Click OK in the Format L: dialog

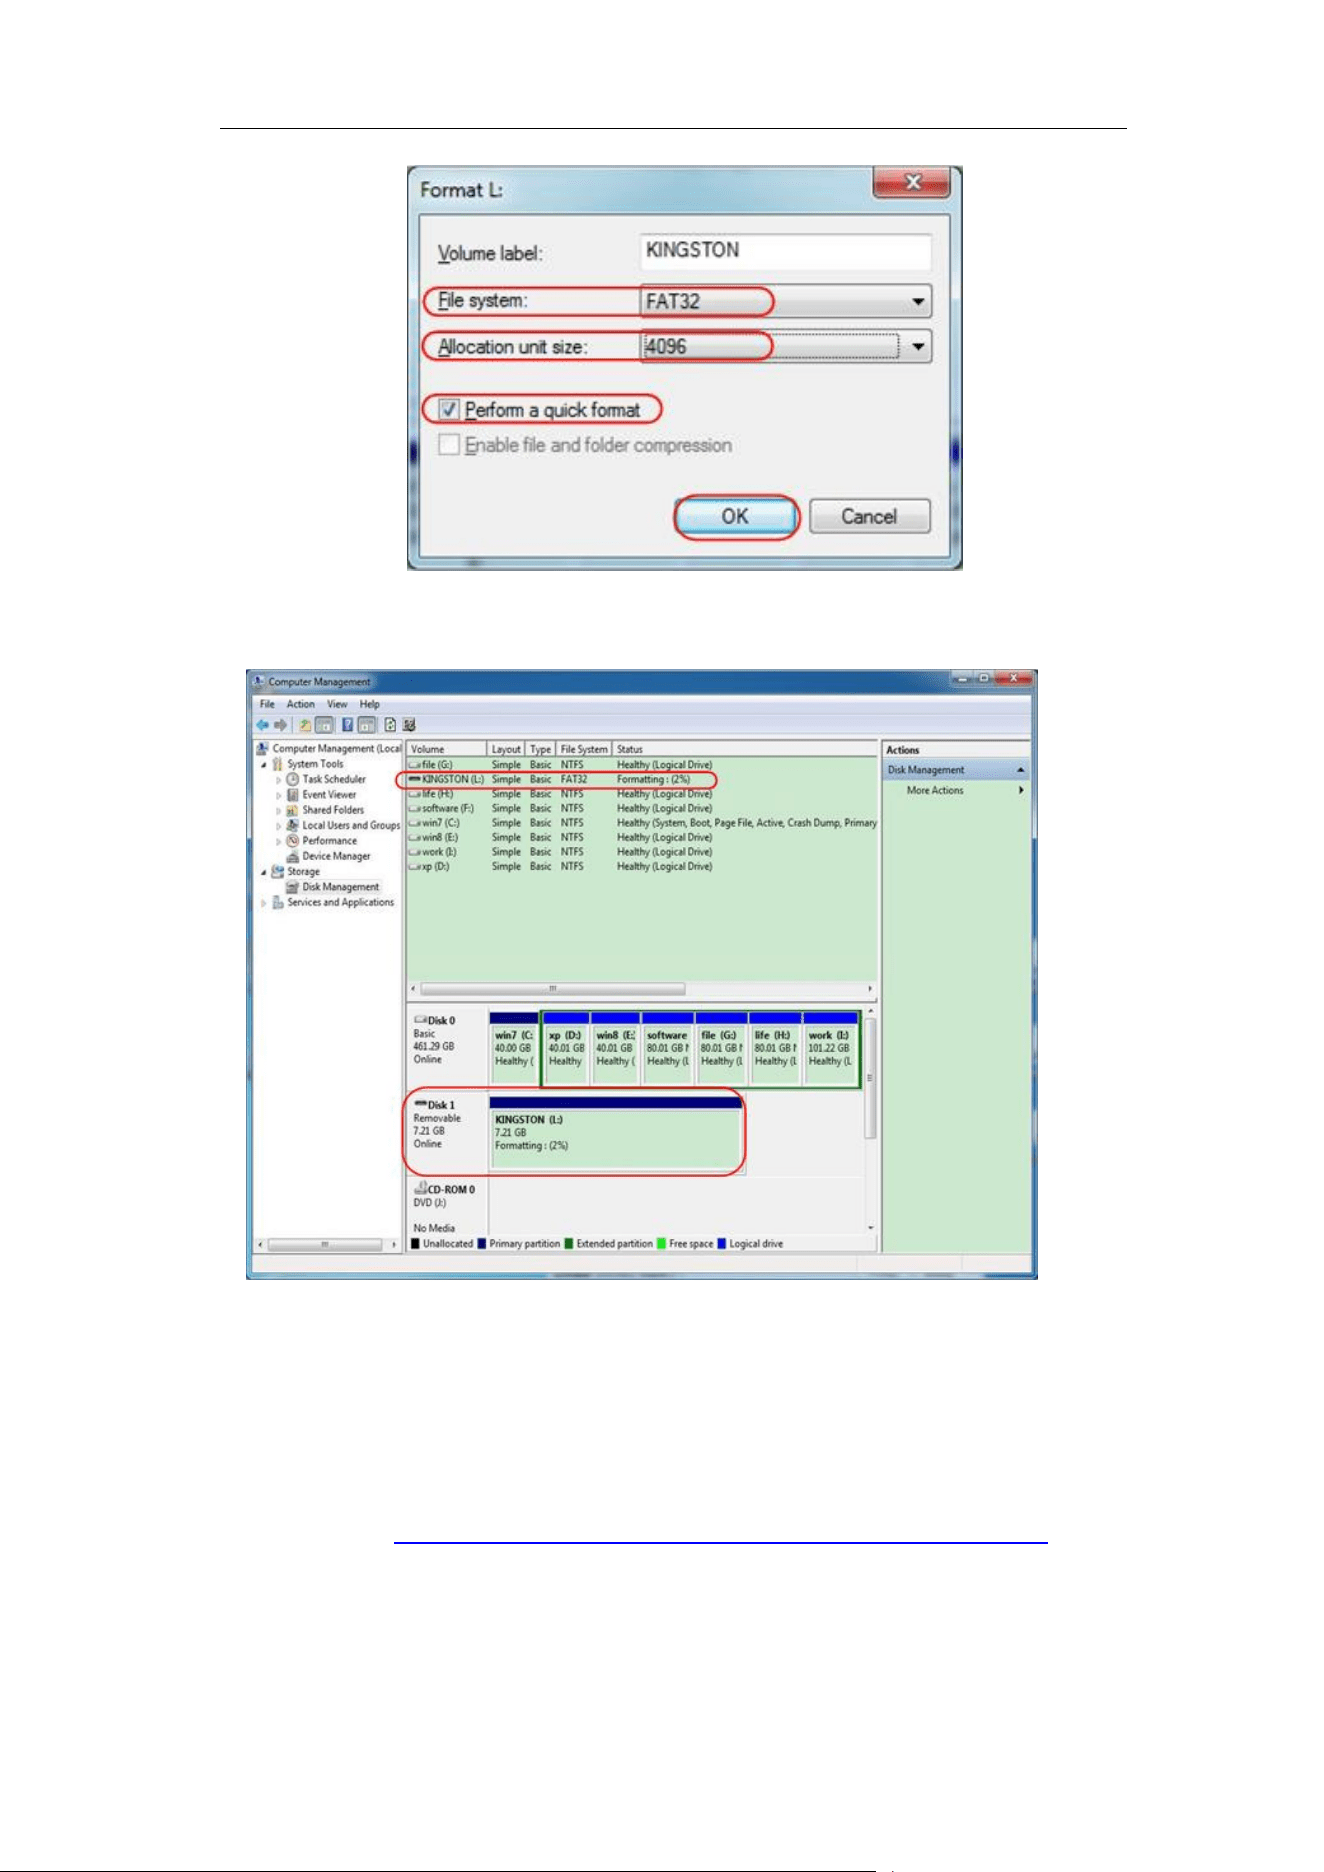coord(736,517)
